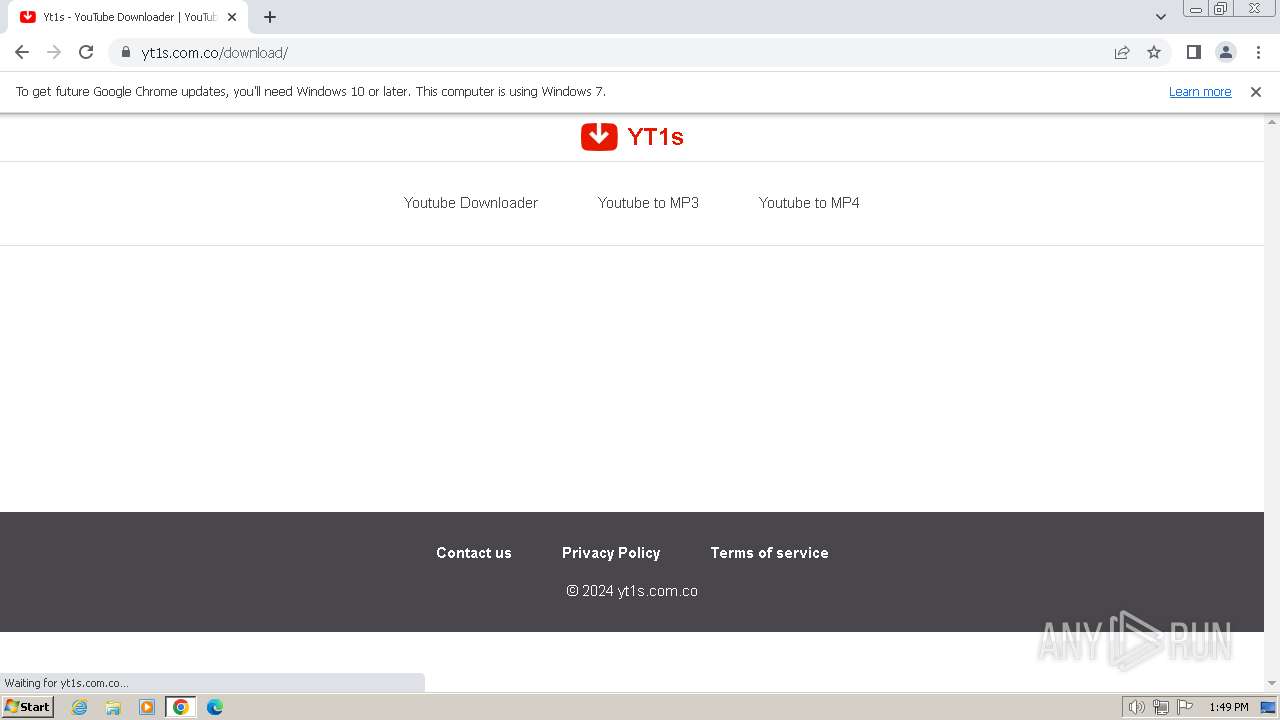Open the Youtube to MP4 menu item

click(809, 203)
